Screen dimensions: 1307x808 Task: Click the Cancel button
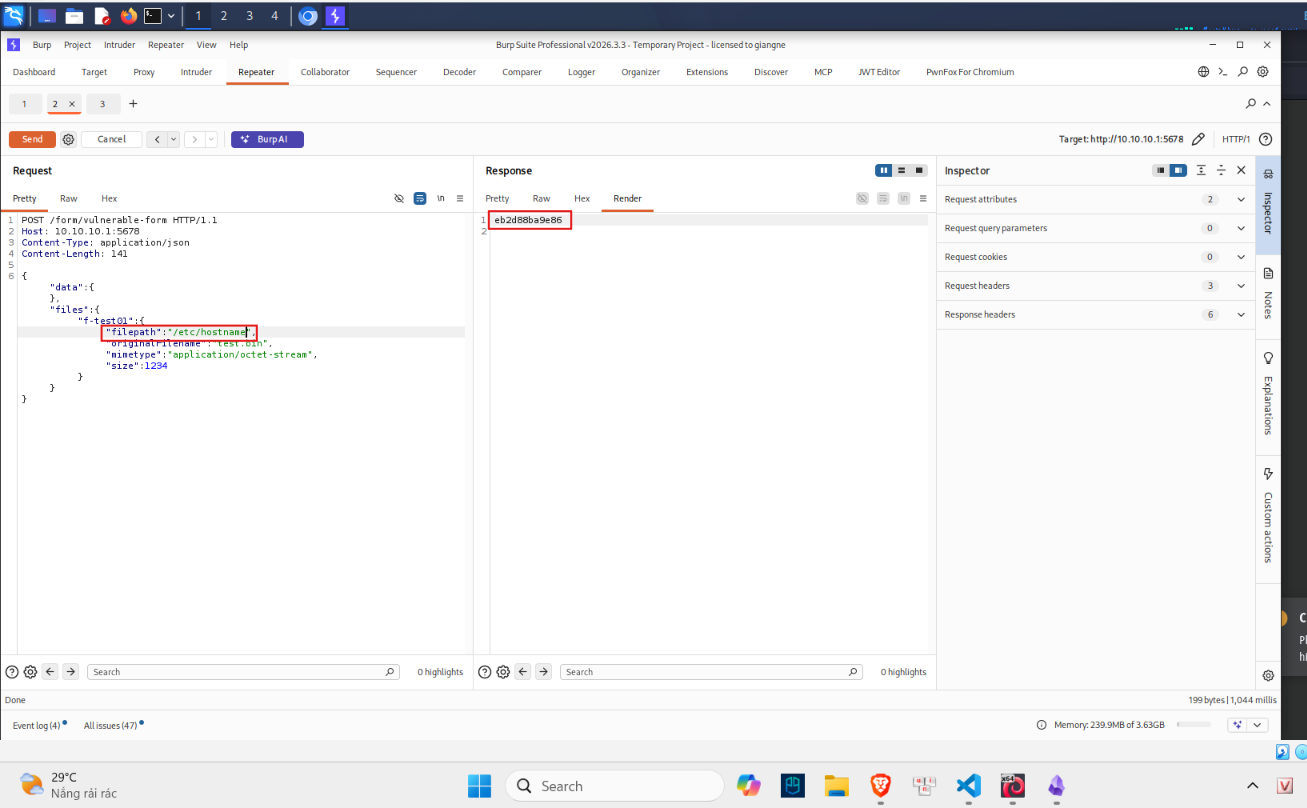click(x=112, y=139)
